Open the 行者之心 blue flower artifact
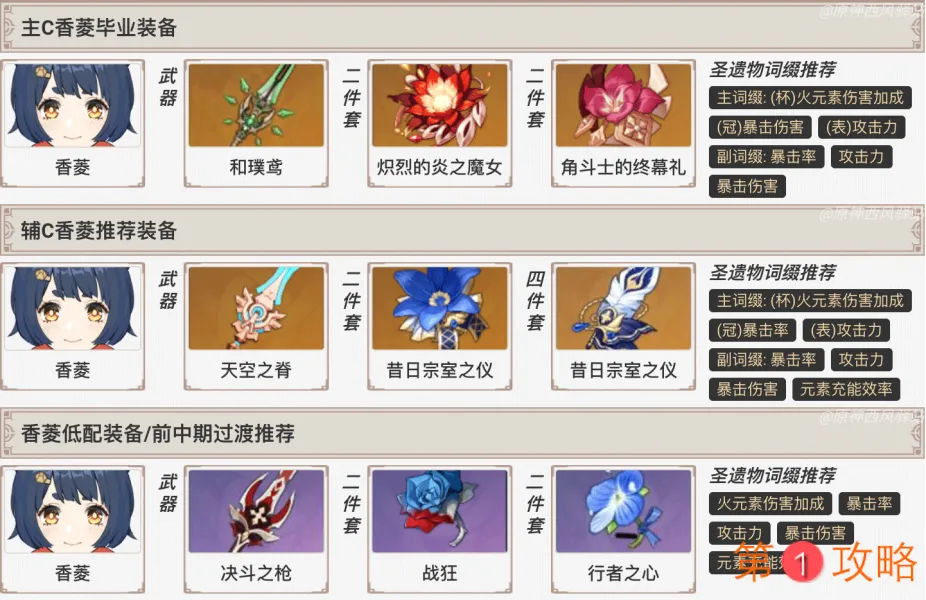The width and height of the screenshot is (926, 600). click(623, 511)
